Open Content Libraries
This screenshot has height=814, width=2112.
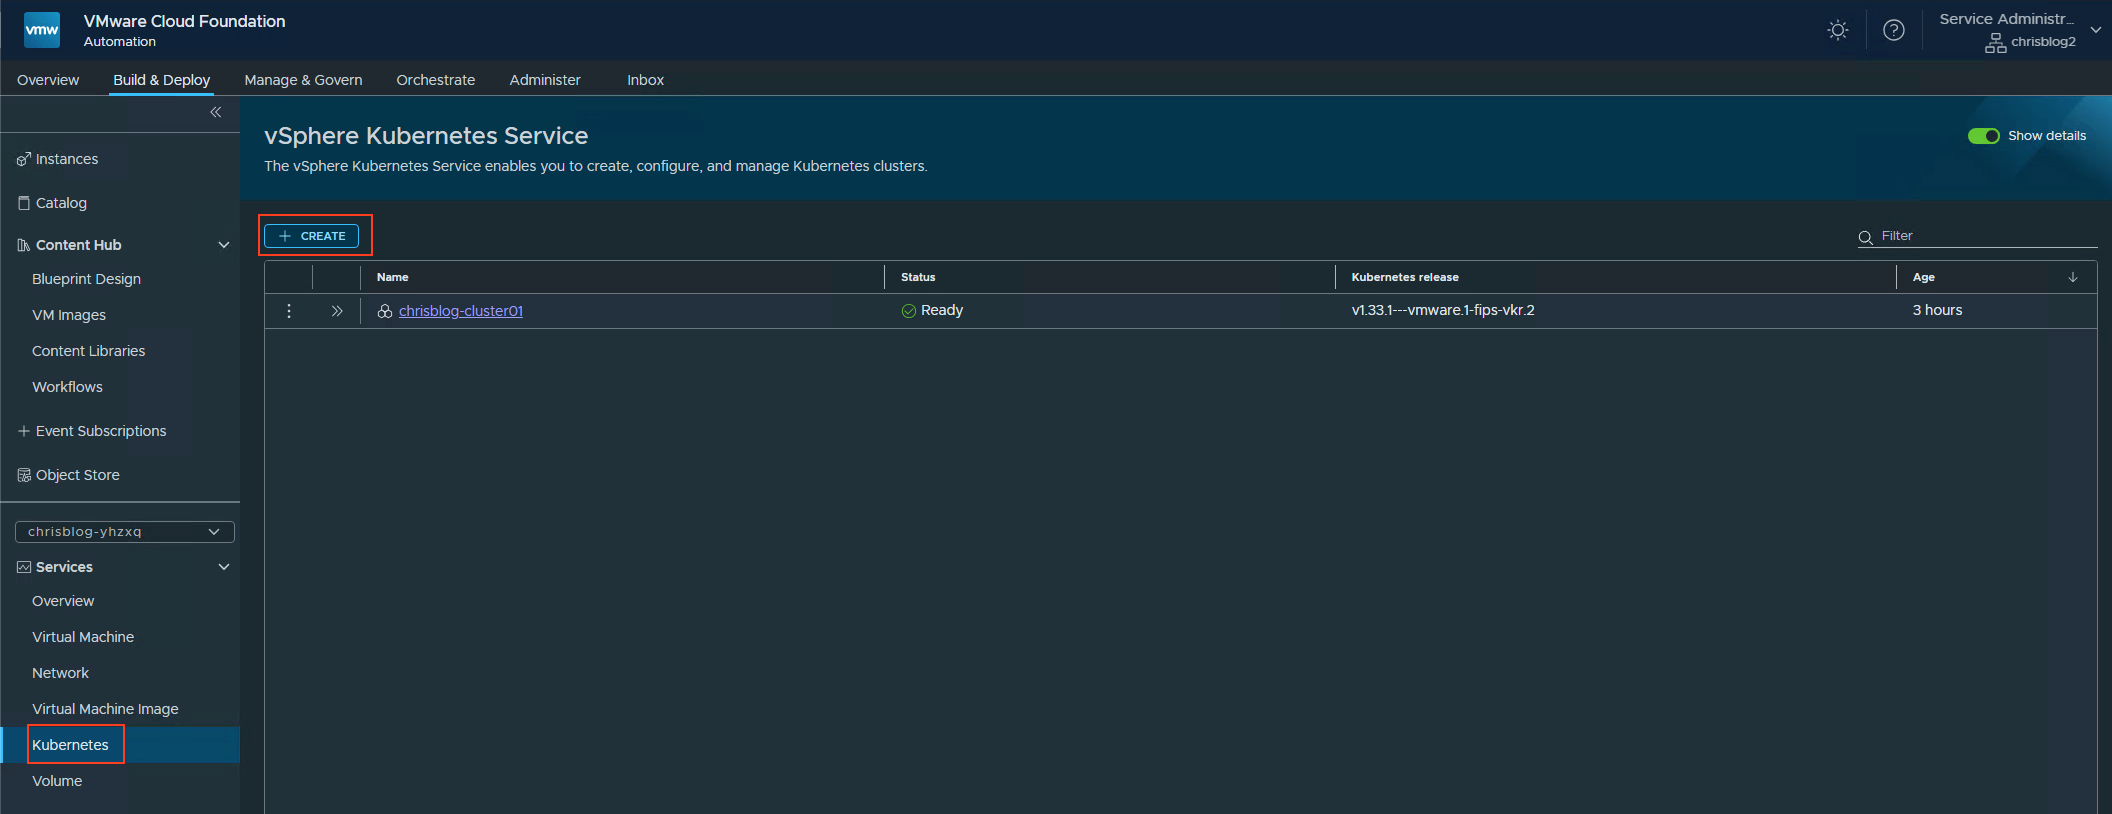[x=89, y=351]
